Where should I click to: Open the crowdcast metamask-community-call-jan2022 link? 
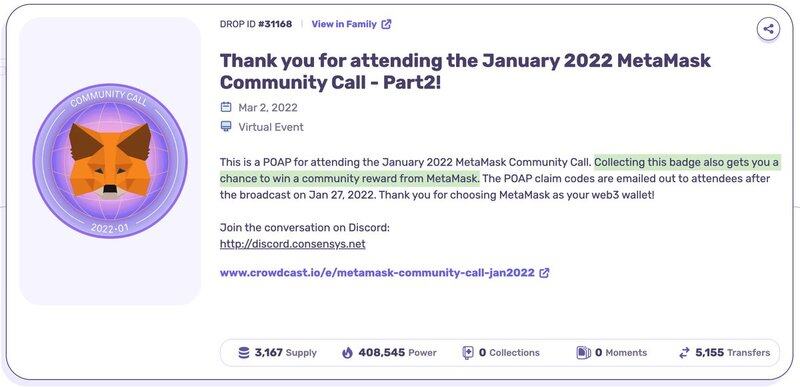pos(377,273)
